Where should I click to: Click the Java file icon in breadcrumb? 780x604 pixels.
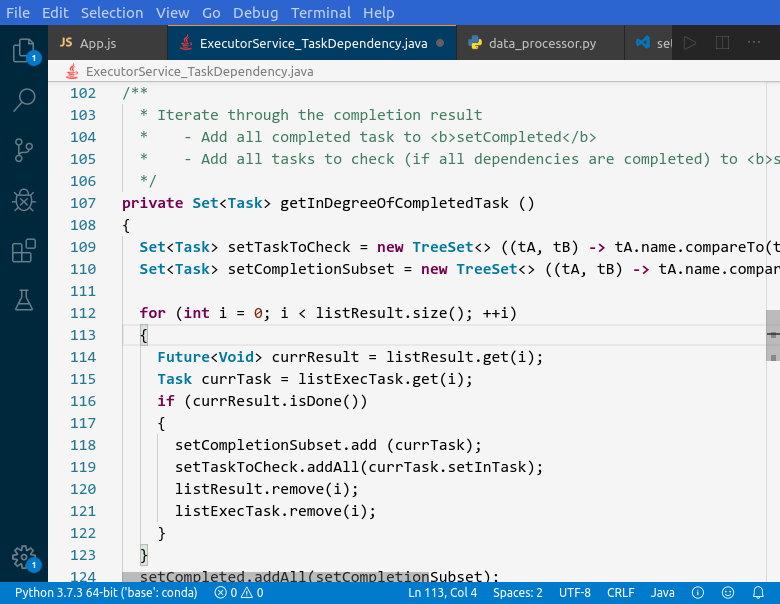coord(72,72)
